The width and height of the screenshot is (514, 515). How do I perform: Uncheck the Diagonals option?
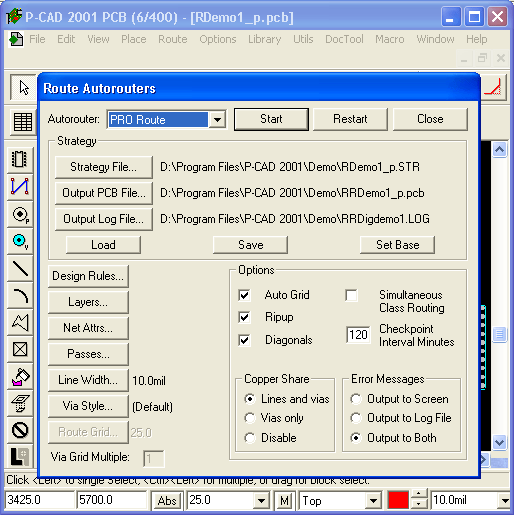point(244,340)
